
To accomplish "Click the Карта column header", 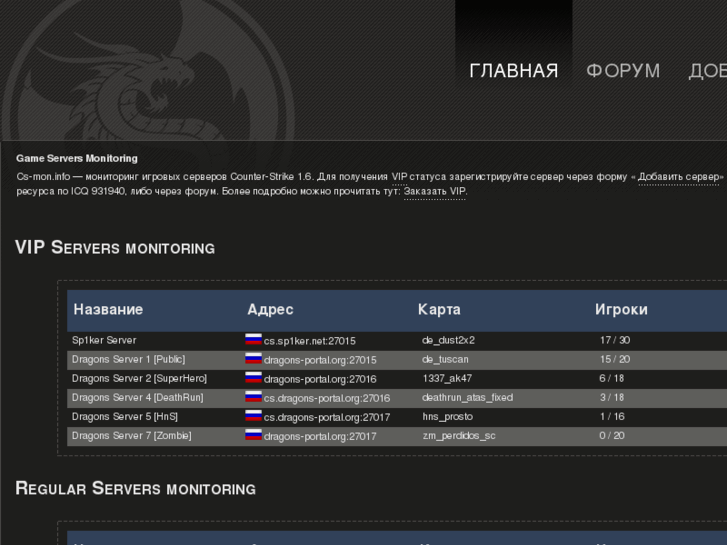I will [x=439, y=309].
